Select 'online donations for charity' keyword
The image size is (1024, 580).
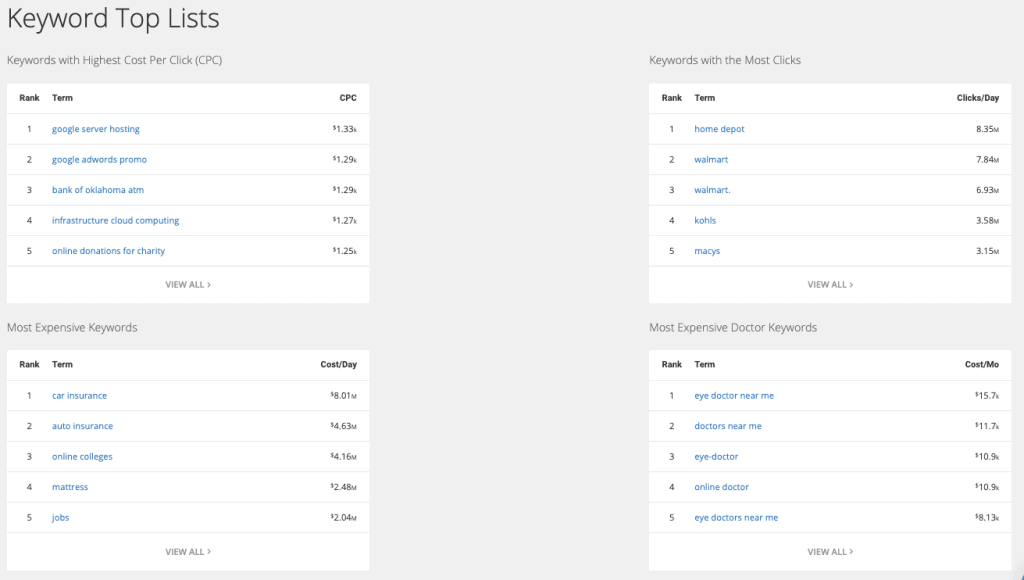(x=108, y=251)
